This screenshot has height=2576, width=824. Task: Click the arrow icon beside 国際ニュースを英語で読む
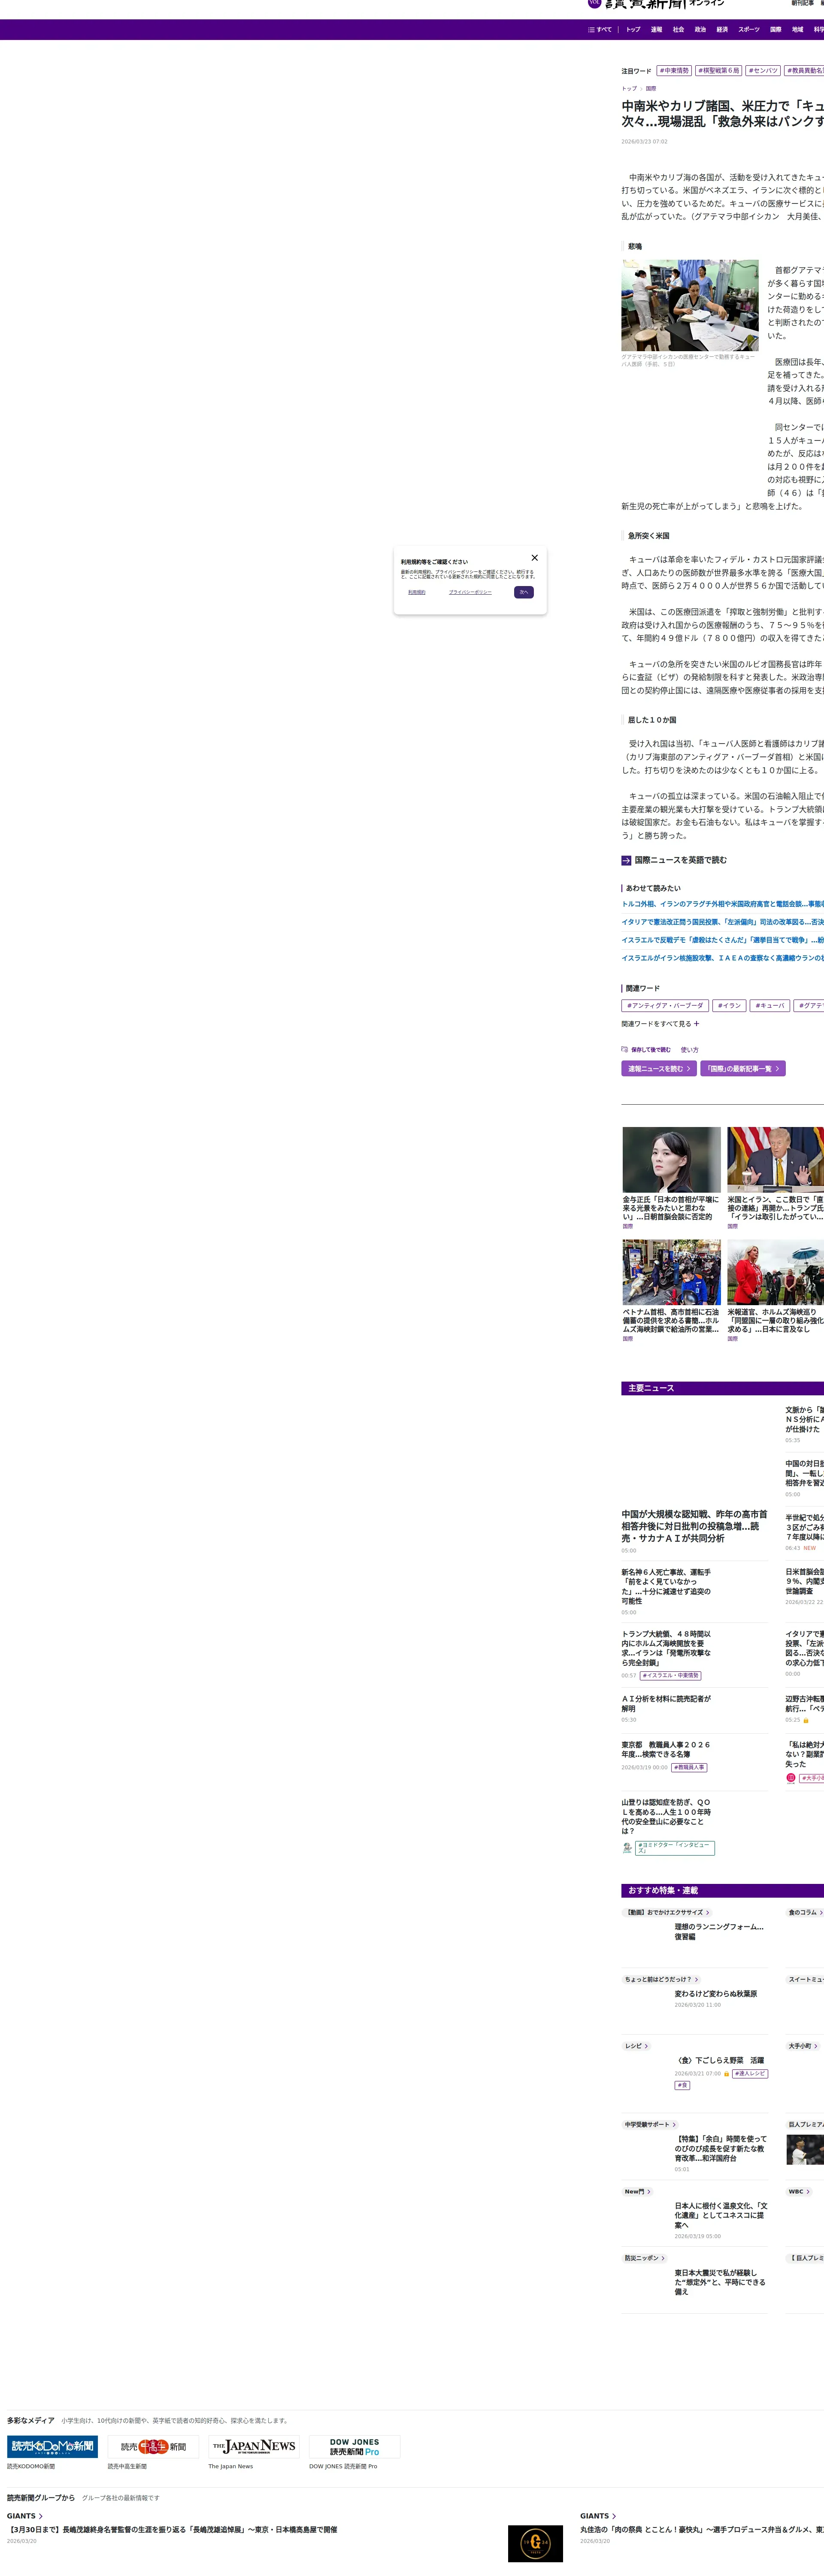(626, 860)
